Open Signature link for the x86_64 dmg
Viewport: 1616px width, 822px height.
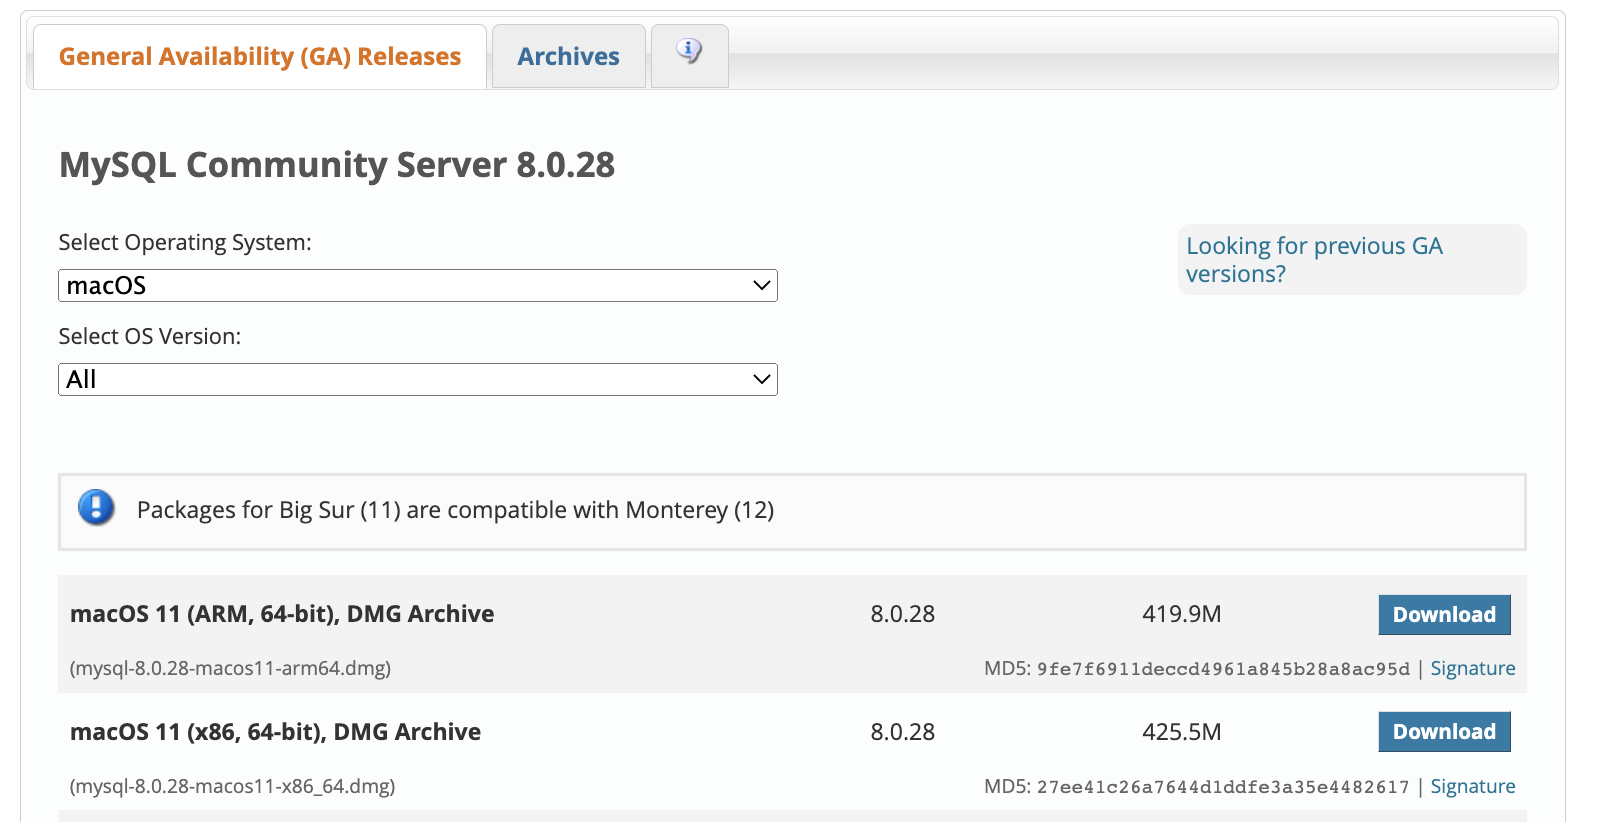pos(1472,786)
